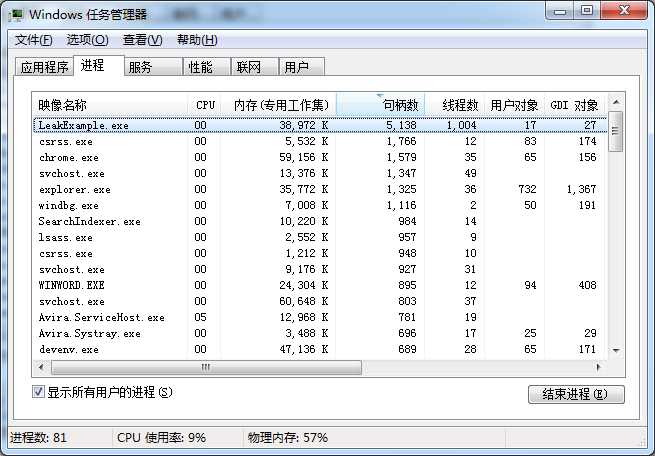Screen dimensions: 655x456
Task: Click the CPU 使用率: 9% status entry
Action: (161, 438)
